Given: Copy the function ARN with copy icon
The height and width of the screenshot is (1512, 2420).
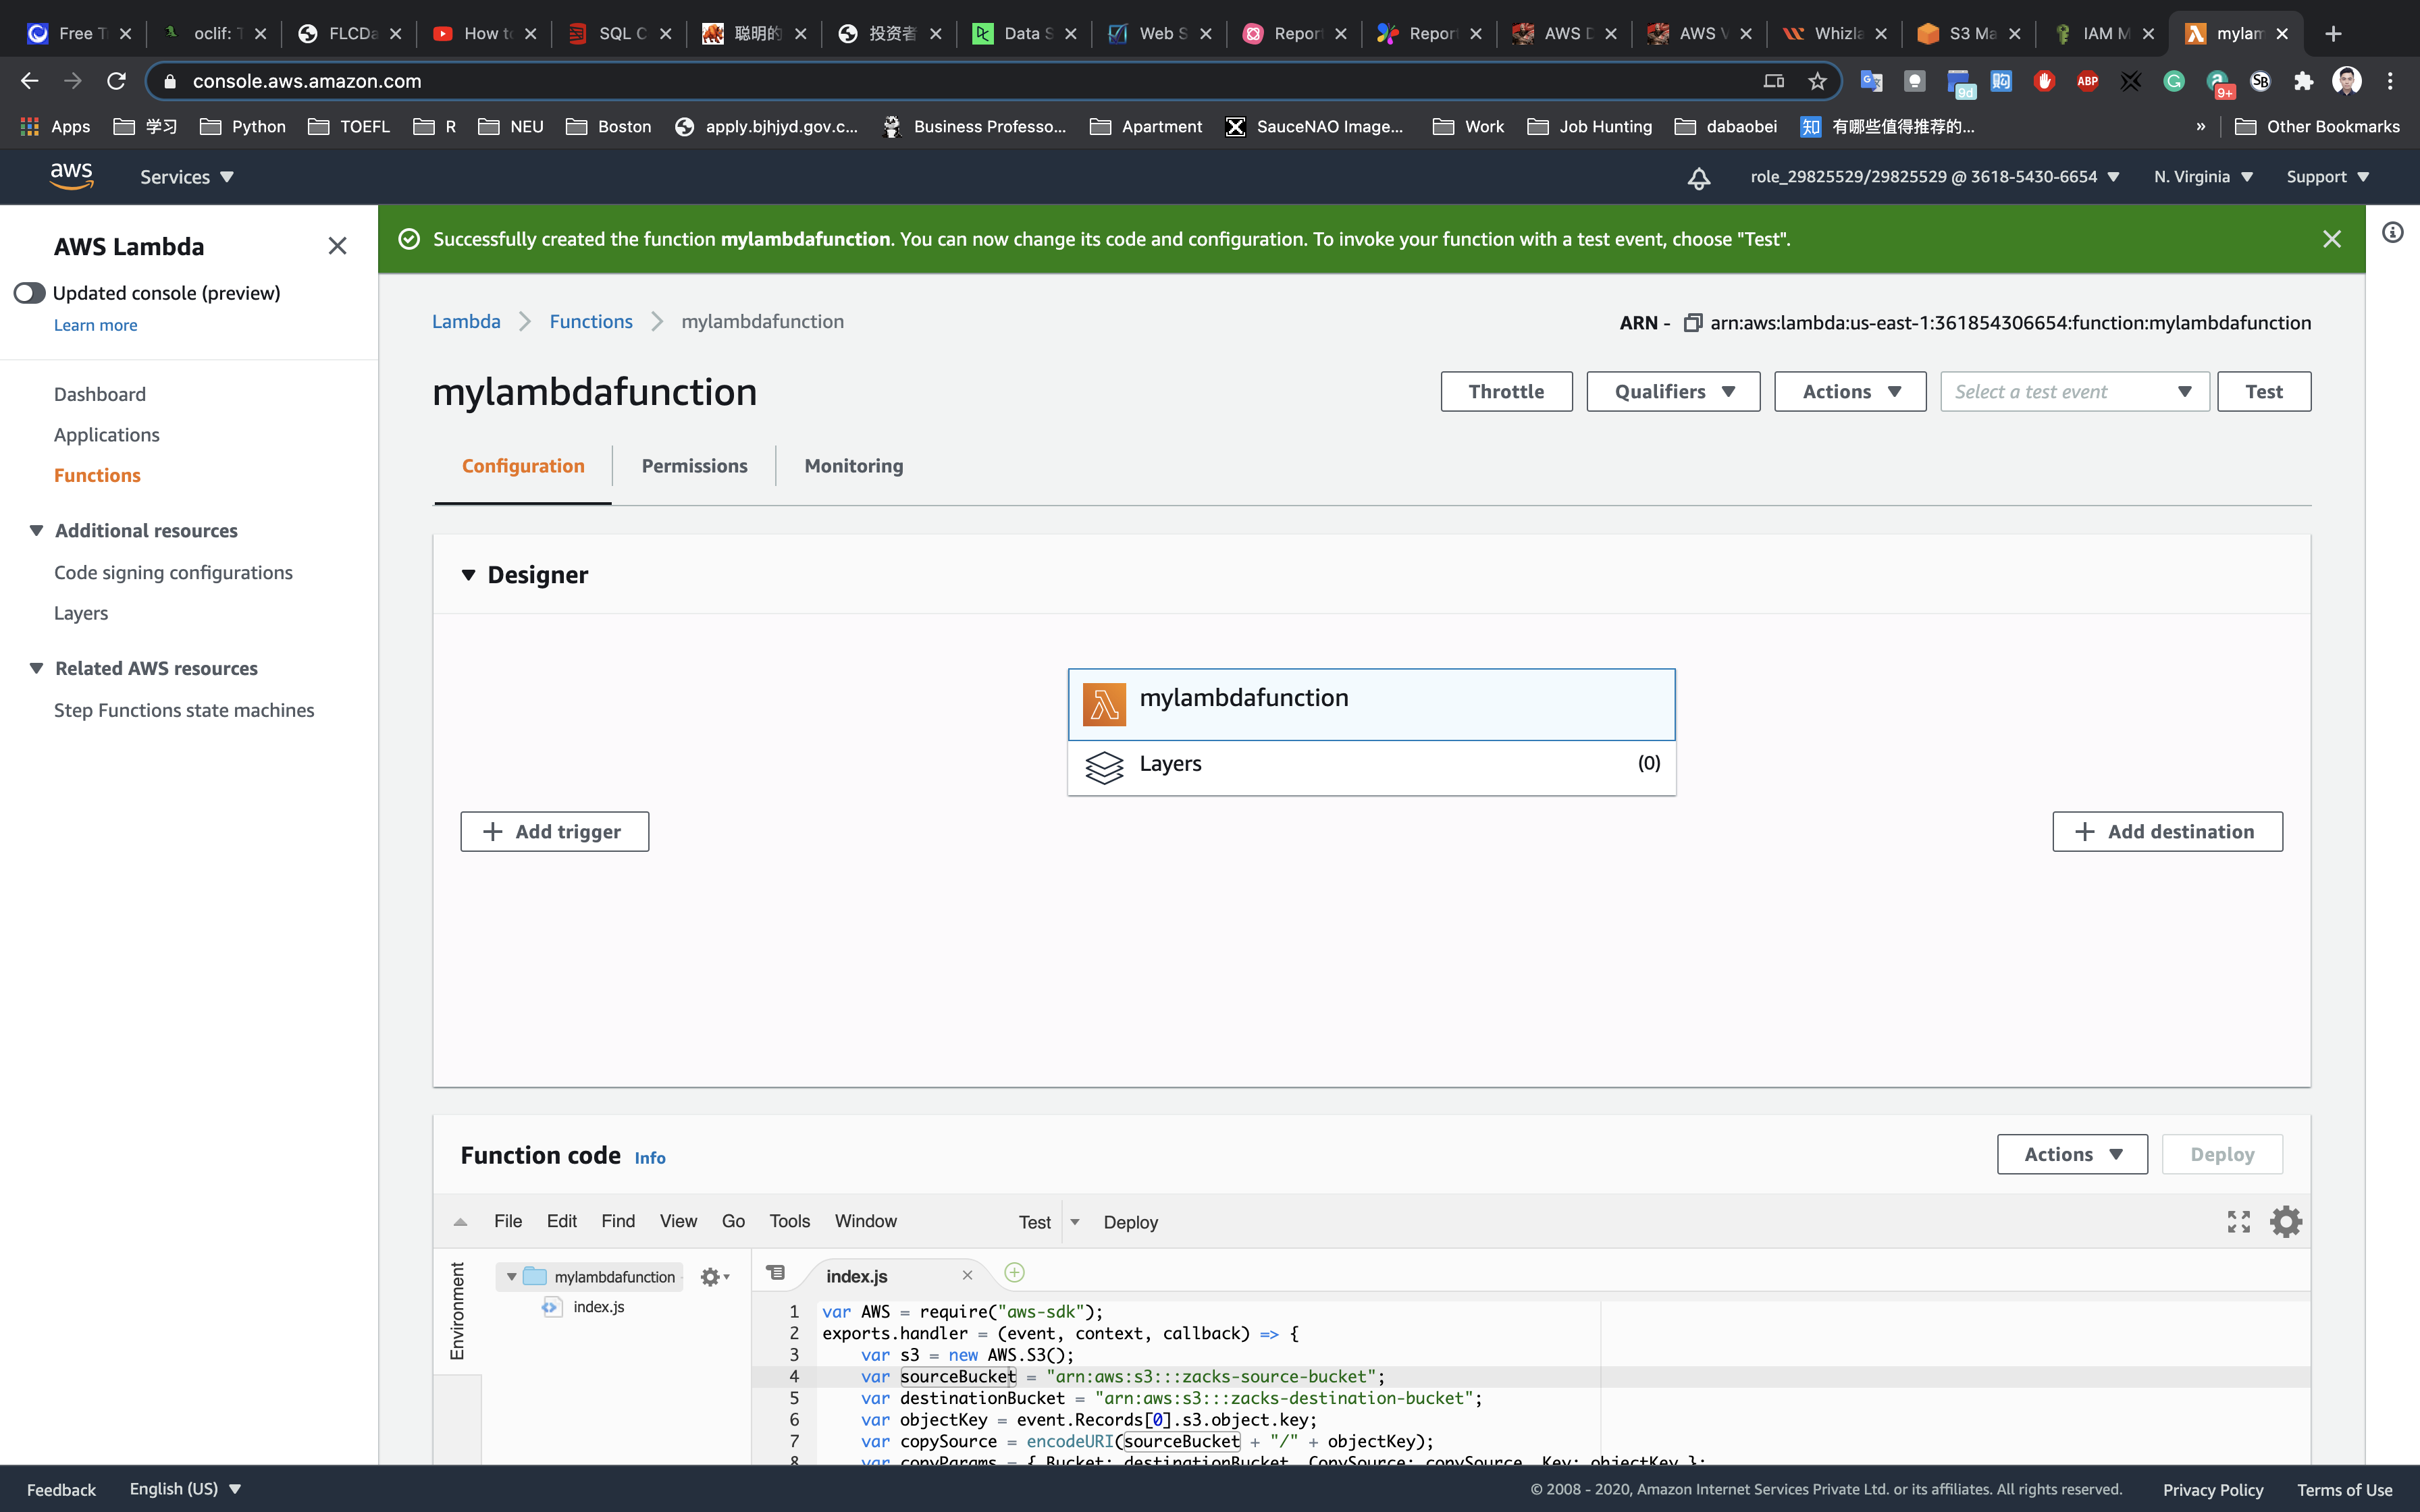Looking at the screenshot, I should [1692, 322].
